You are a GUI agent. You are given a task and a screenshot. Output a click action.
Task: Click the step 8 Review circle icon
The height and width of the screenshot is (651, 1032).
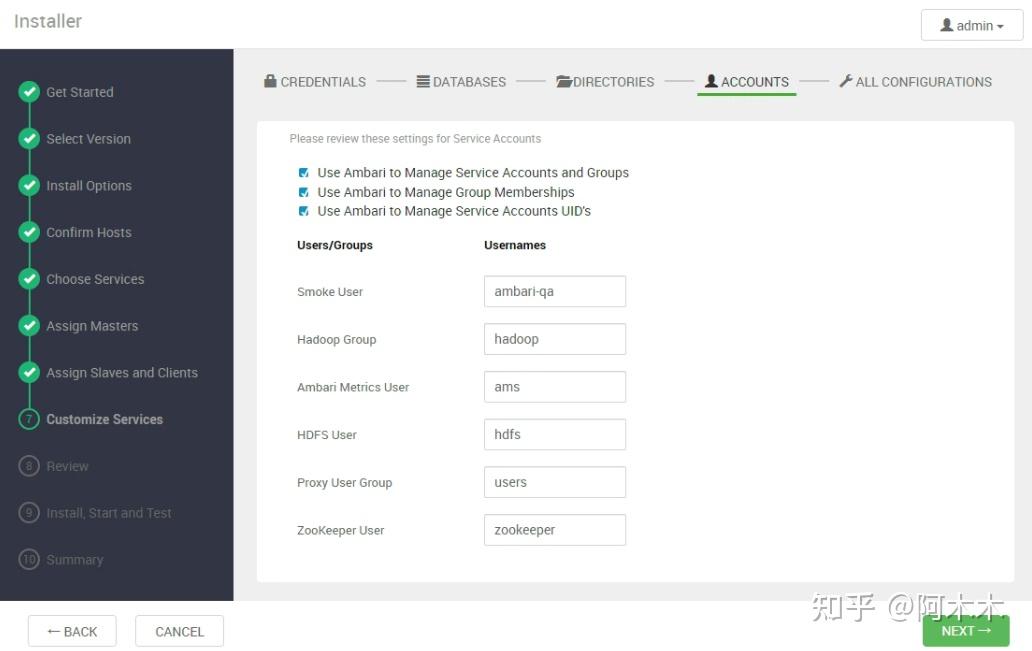29,466
